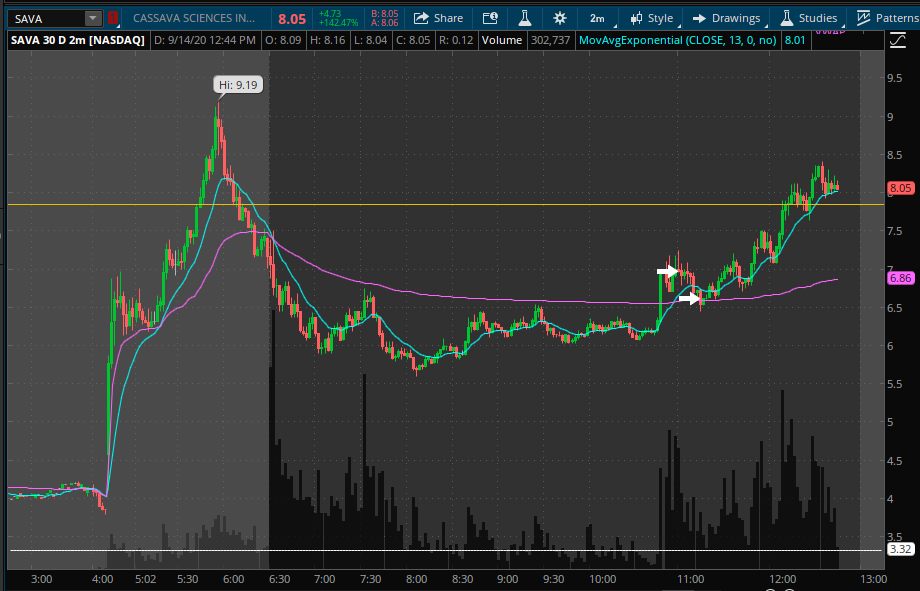This screenshot has height=591, width=920.
Task: Open chart settings gear icon
Action: click(x=559, y=18)
